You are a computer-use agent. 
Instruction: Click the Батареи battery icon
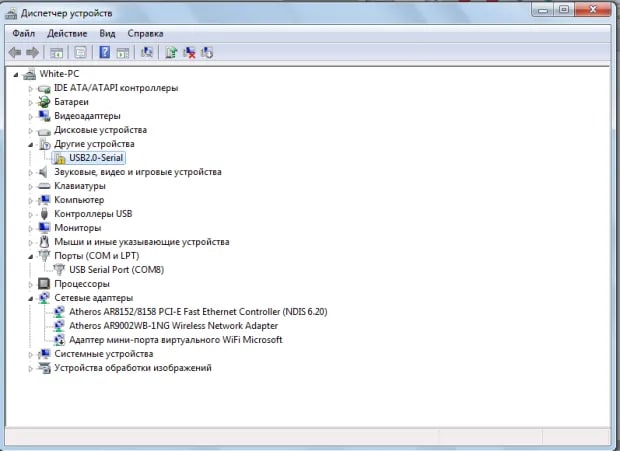click(44, 102)
